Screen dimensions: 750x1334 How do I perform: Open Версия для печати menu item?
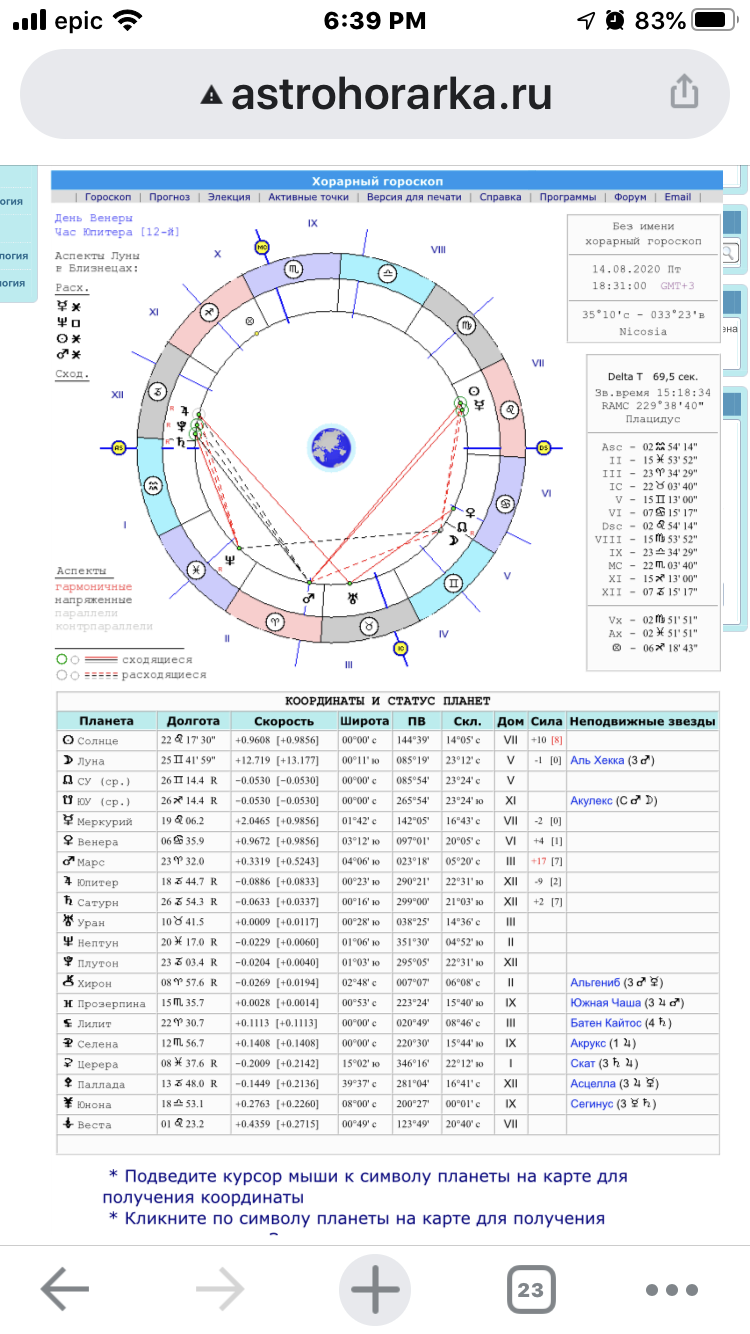click(415, 197)
